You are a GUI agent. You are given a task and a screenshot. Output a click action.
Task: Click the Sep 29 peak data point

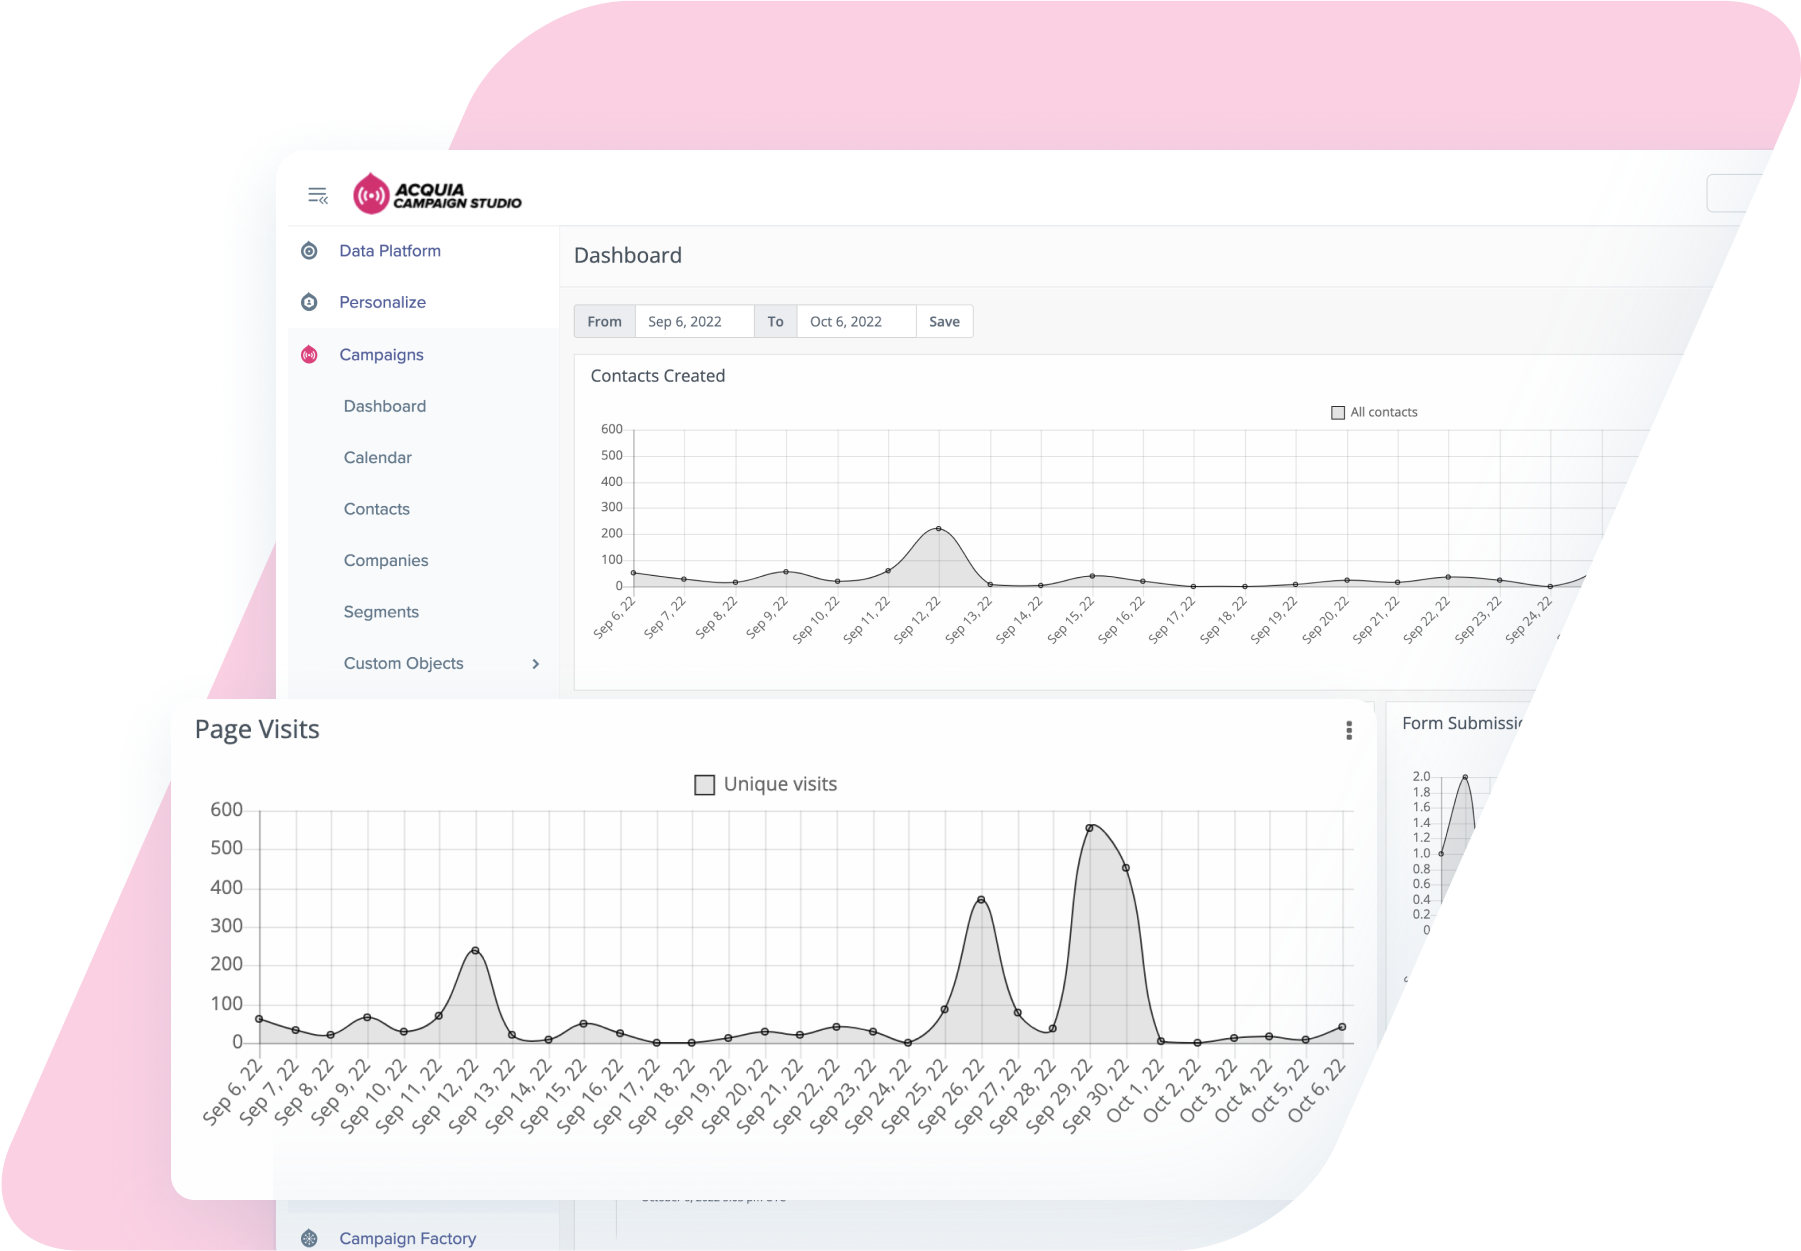pos(1090,828)
